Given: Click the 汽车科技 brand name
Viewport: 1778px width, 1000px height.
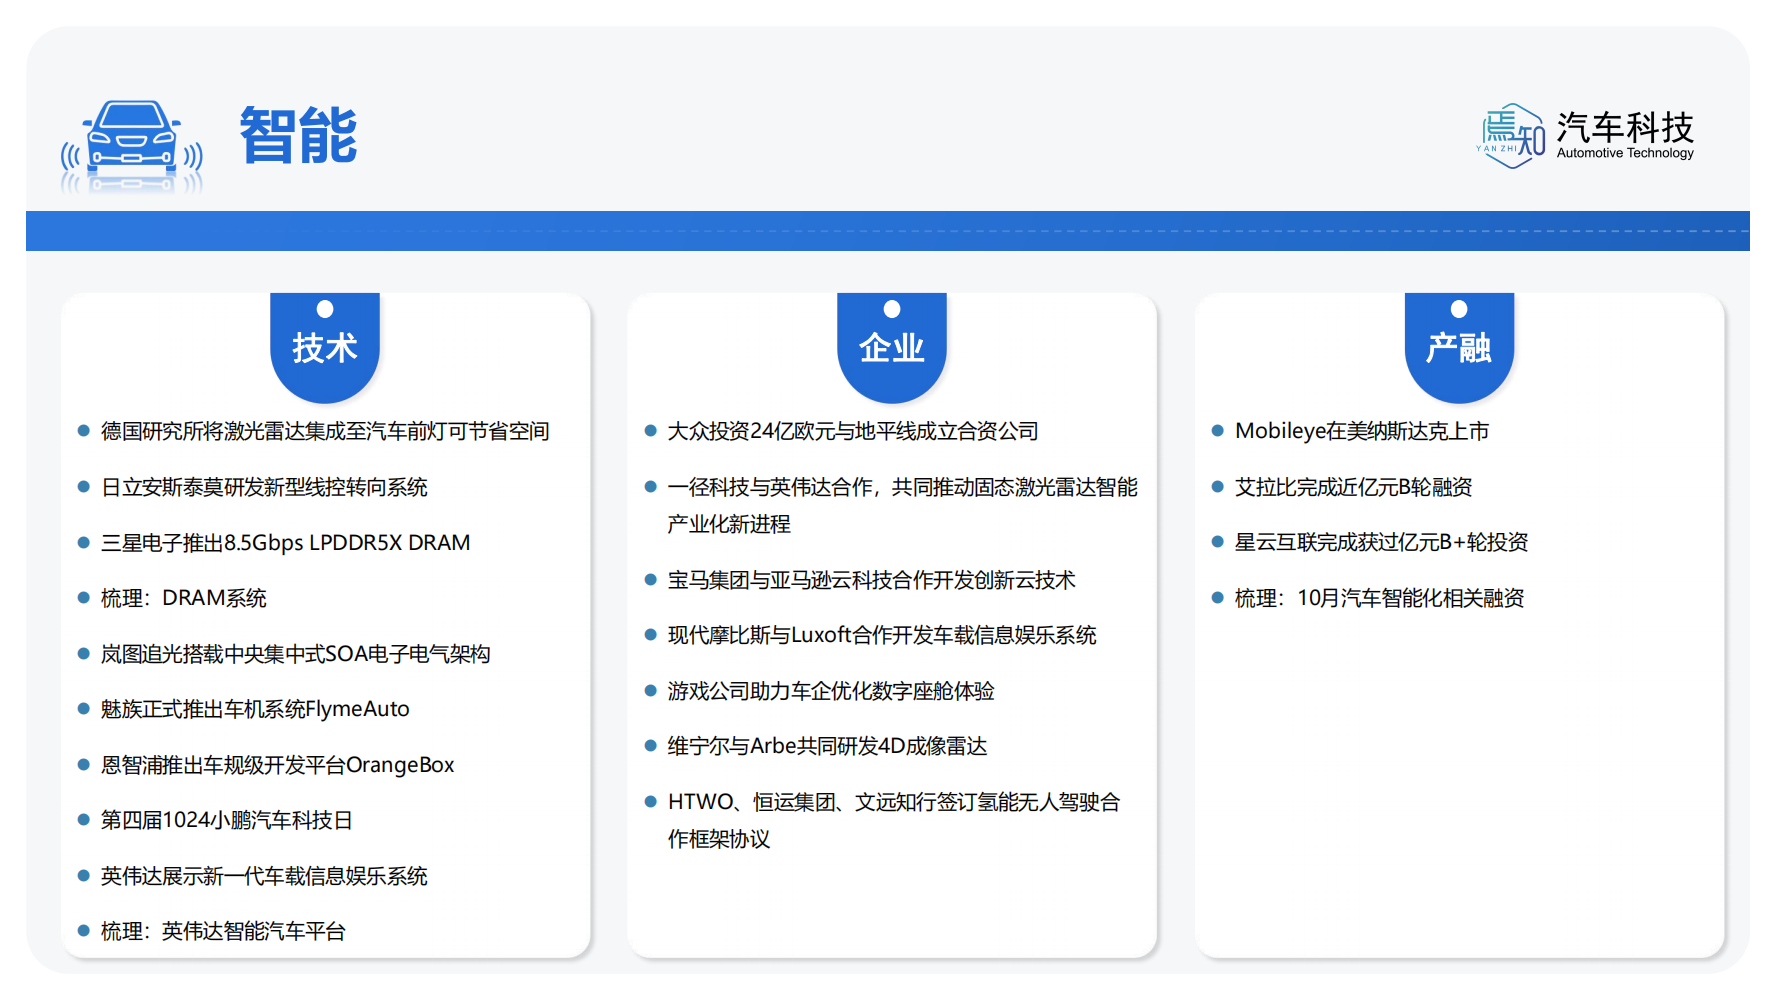Looking at the screenshot, I should click(1625, 127).
